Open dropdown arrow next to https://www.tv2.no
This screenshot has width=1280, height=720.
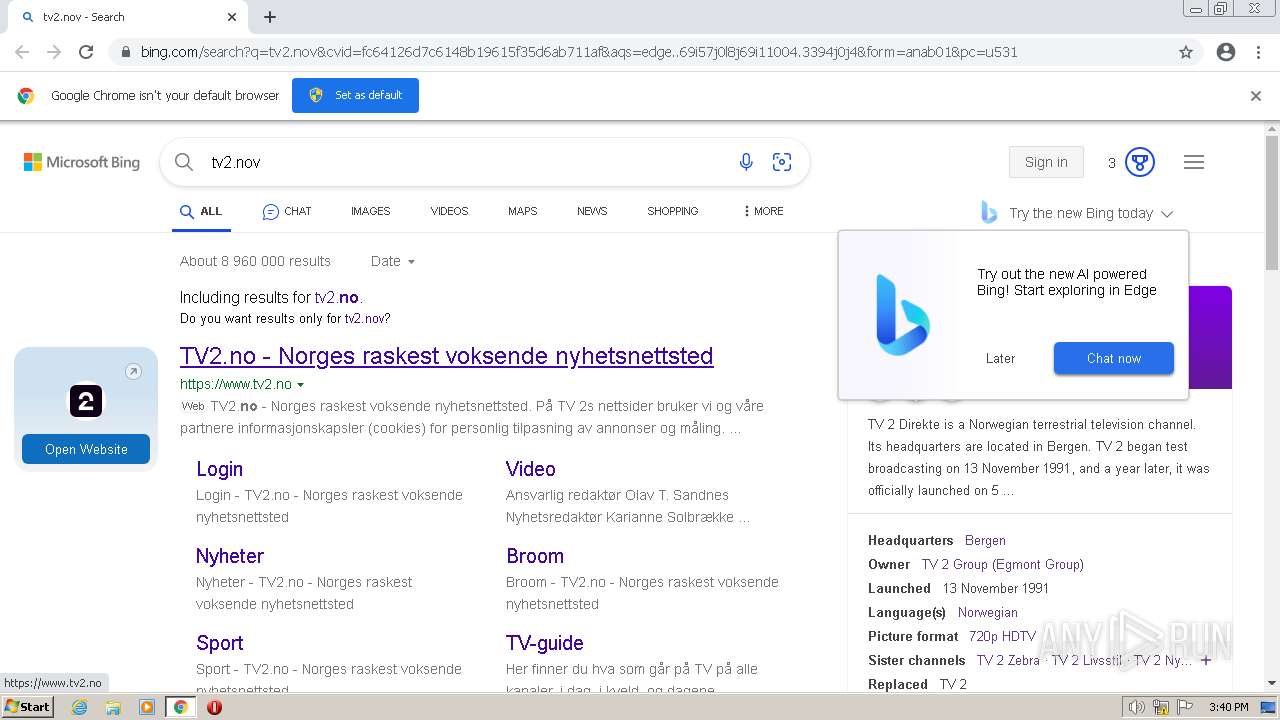(x=301, y=385)
